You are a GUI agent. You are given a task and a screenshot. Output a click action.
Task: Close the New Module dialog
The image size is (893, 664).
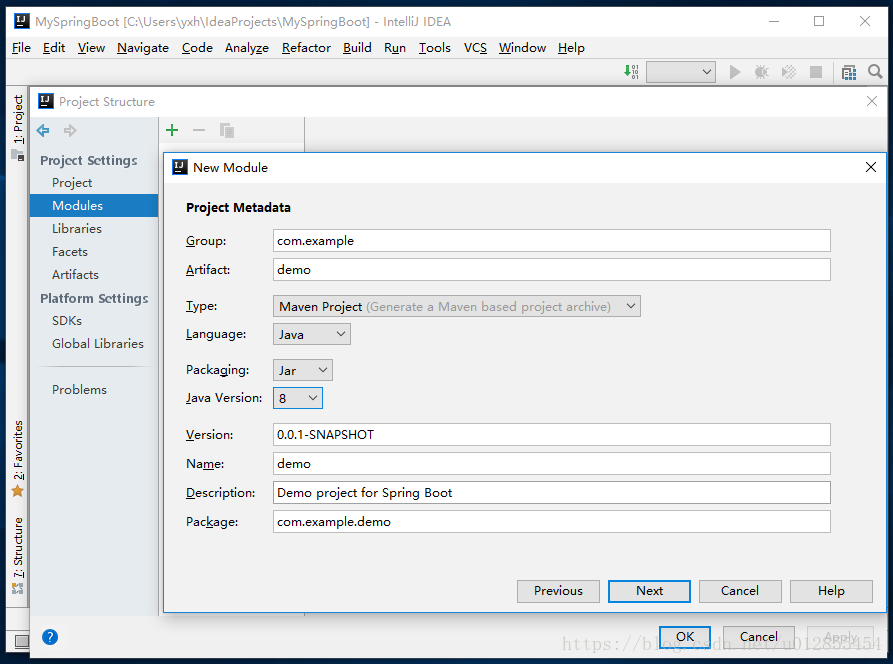pos(870,167)
